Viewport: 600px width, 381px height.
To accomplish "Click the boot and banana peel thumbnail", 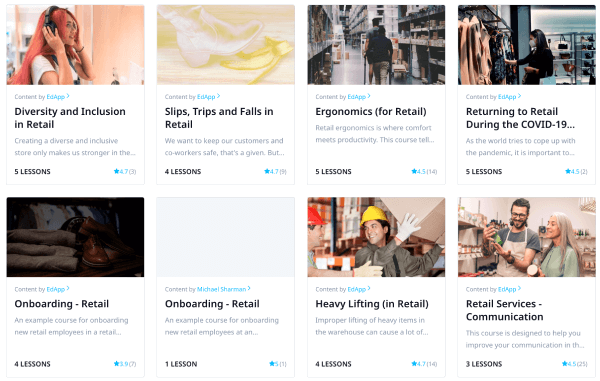I will point(226,45).
